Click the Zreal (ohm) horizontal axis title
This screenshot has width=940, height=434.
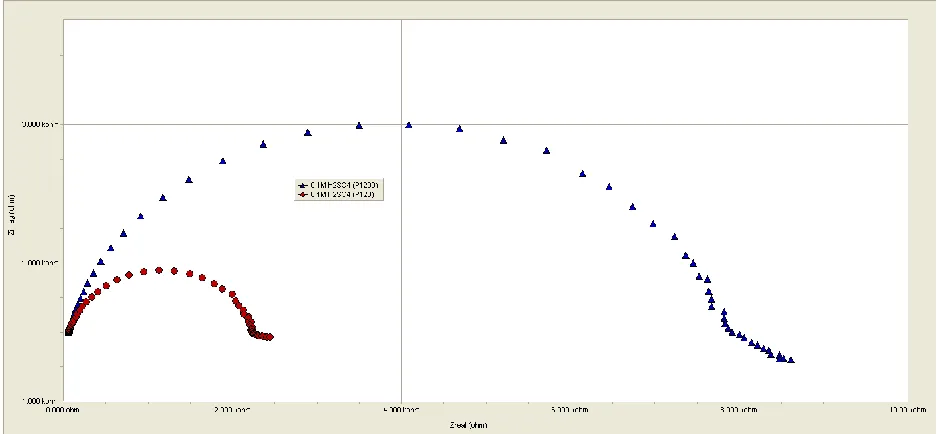(469, 425)
